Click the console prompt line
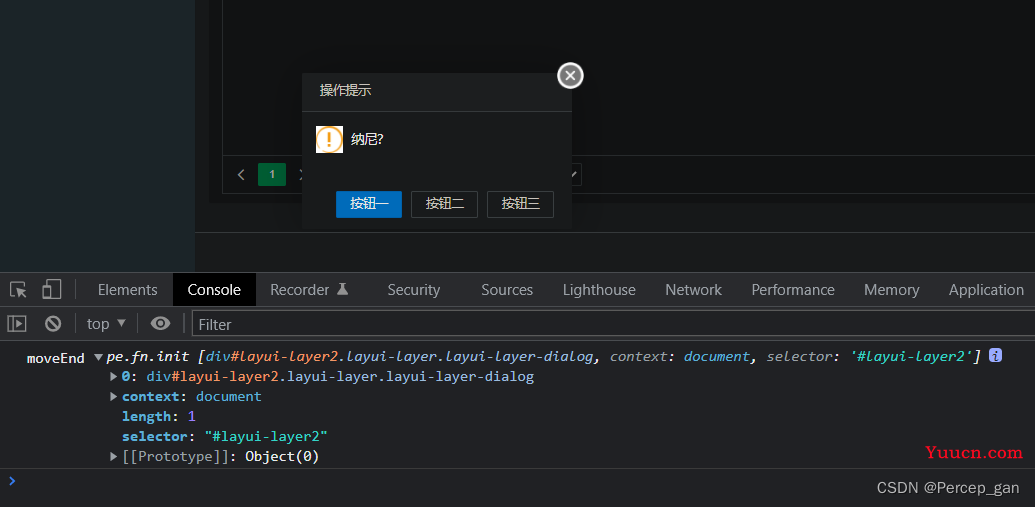The width and height of the screenshot is (1035, 507). tap(518, 481)
